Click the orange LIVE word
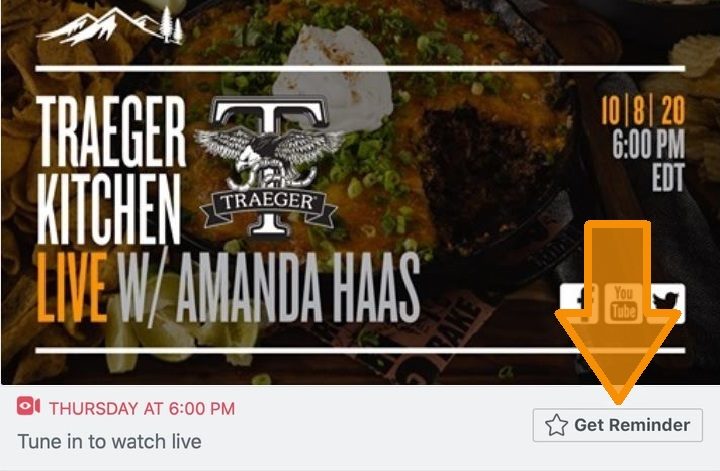720x471 pixels. pos(72,287)
